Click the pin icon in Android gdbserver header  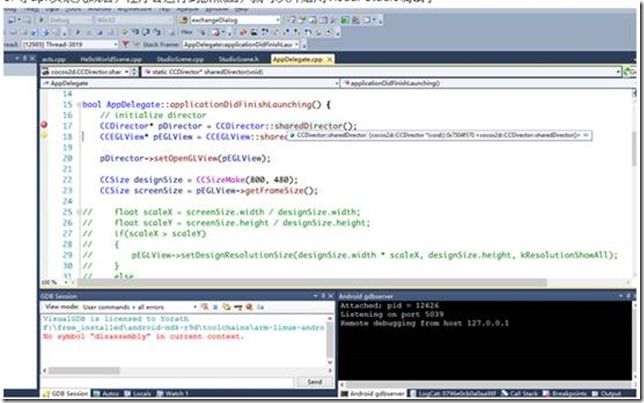tap(628, 296)
